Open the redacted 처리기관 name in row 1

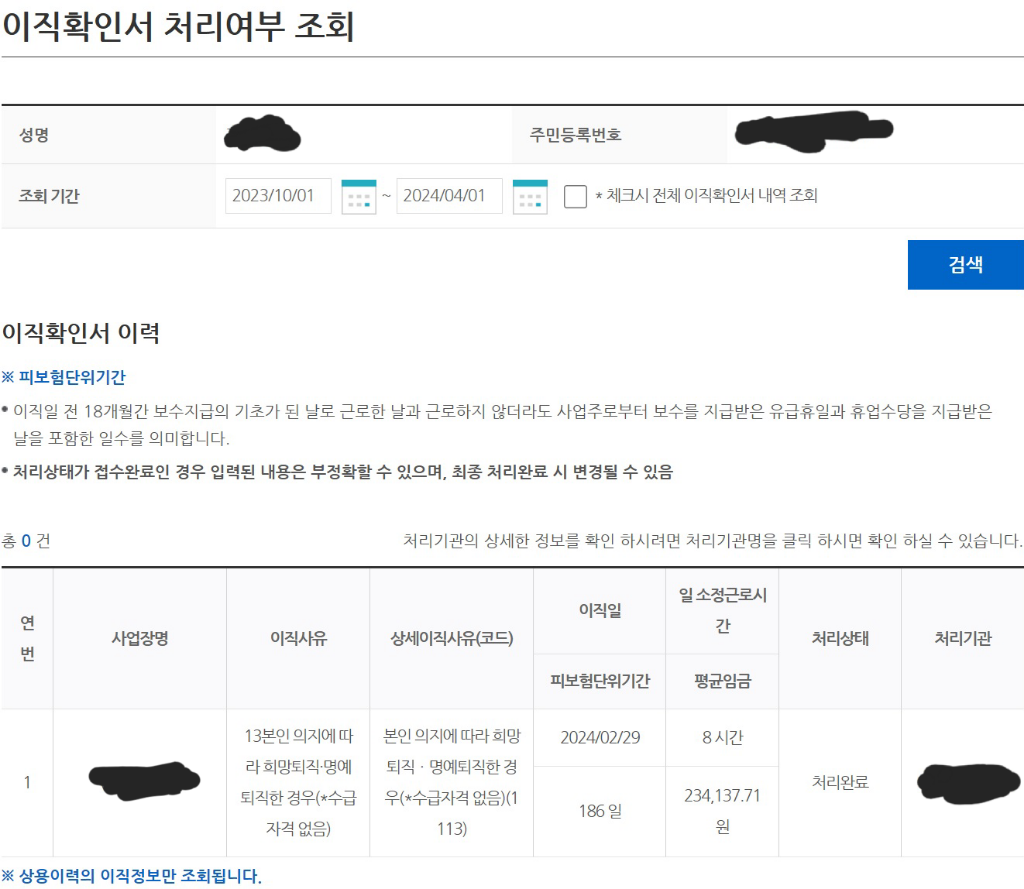pyautogui.click(x=967, y=782)
